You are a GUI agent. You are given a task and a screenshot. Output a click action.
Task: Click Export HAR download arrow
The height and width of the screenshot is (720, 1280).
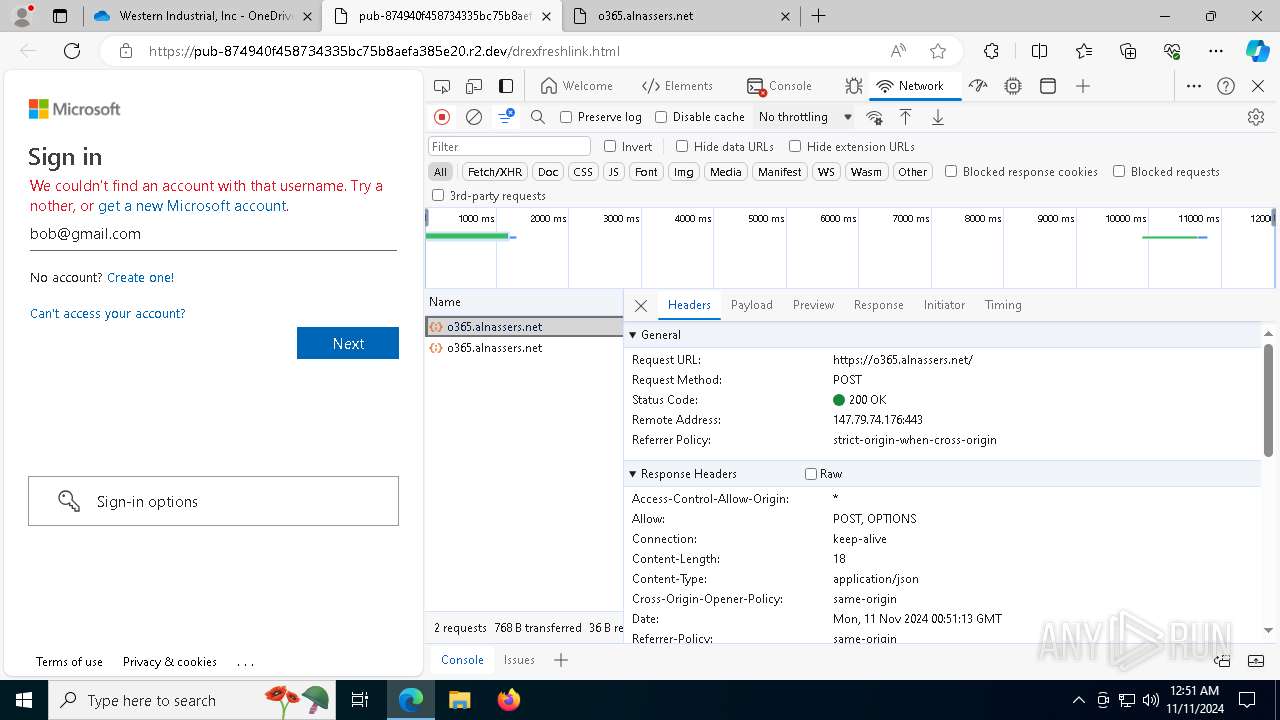coord(938,117)
